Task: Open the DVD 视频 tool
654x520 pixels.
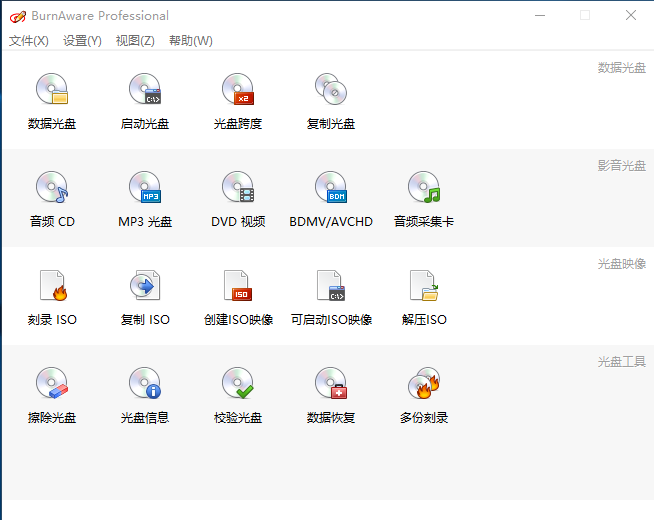Action: coord(238,199)
